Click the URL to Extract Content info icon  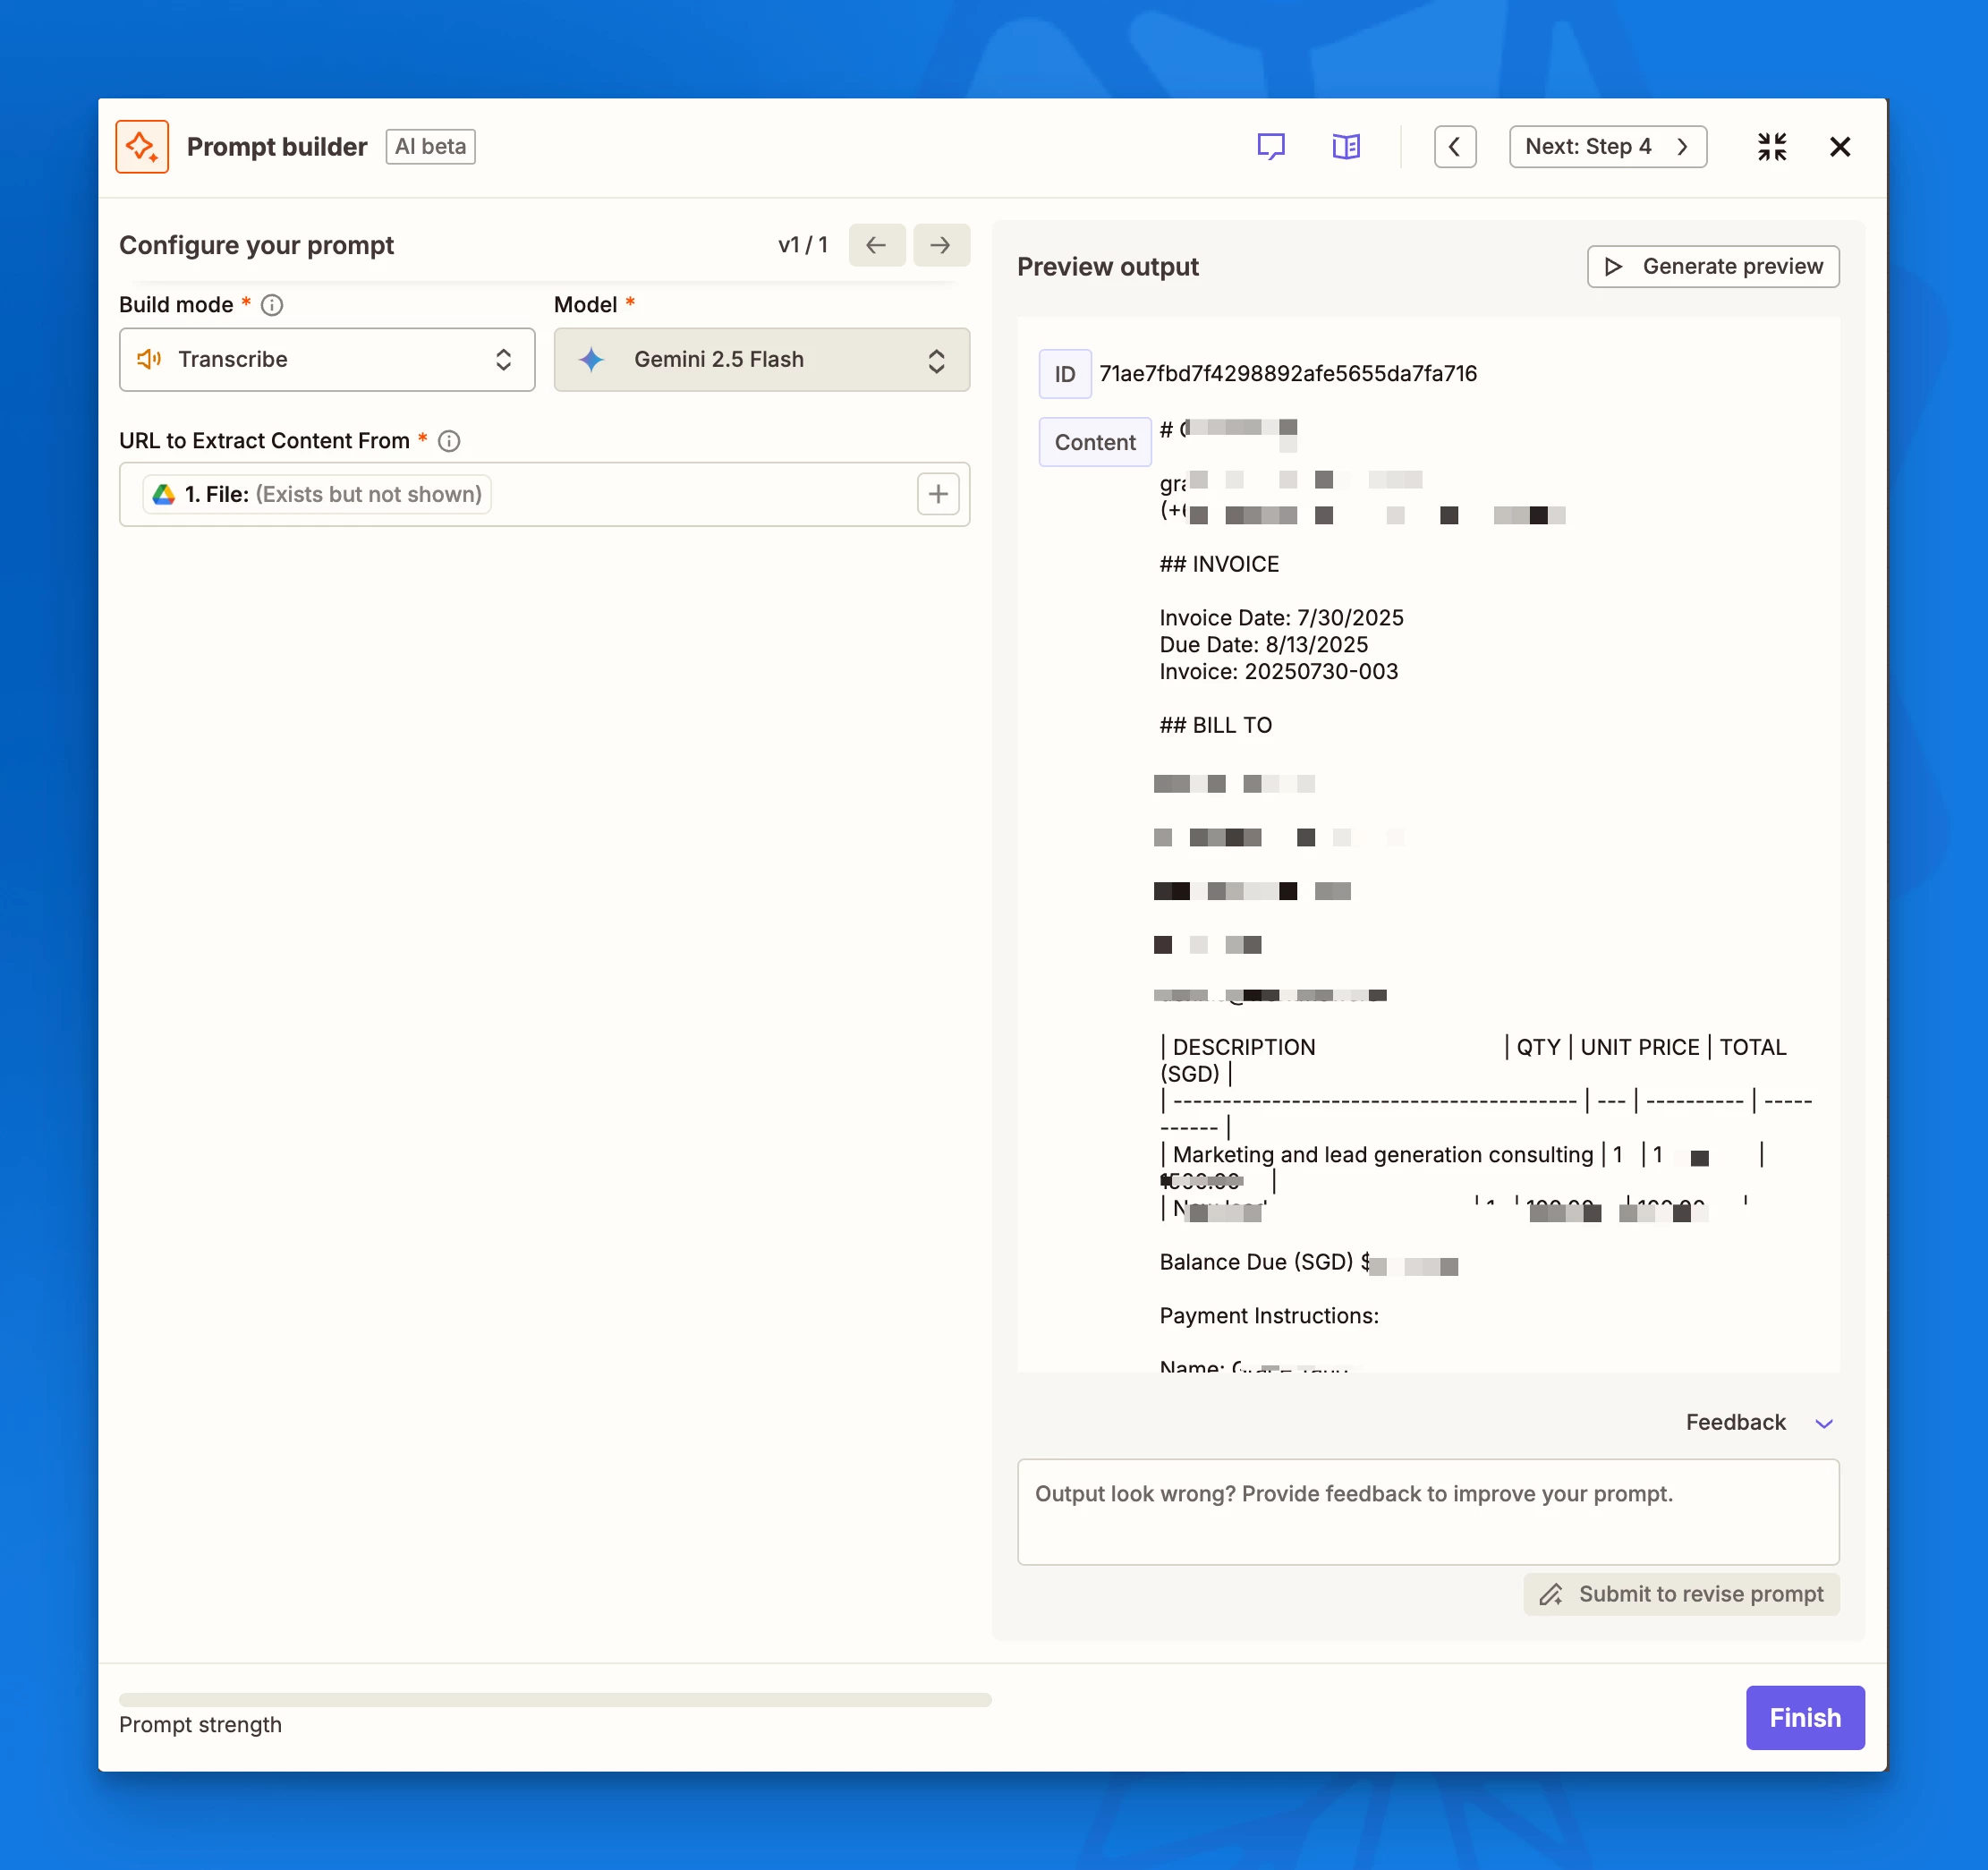pos(449,441)
